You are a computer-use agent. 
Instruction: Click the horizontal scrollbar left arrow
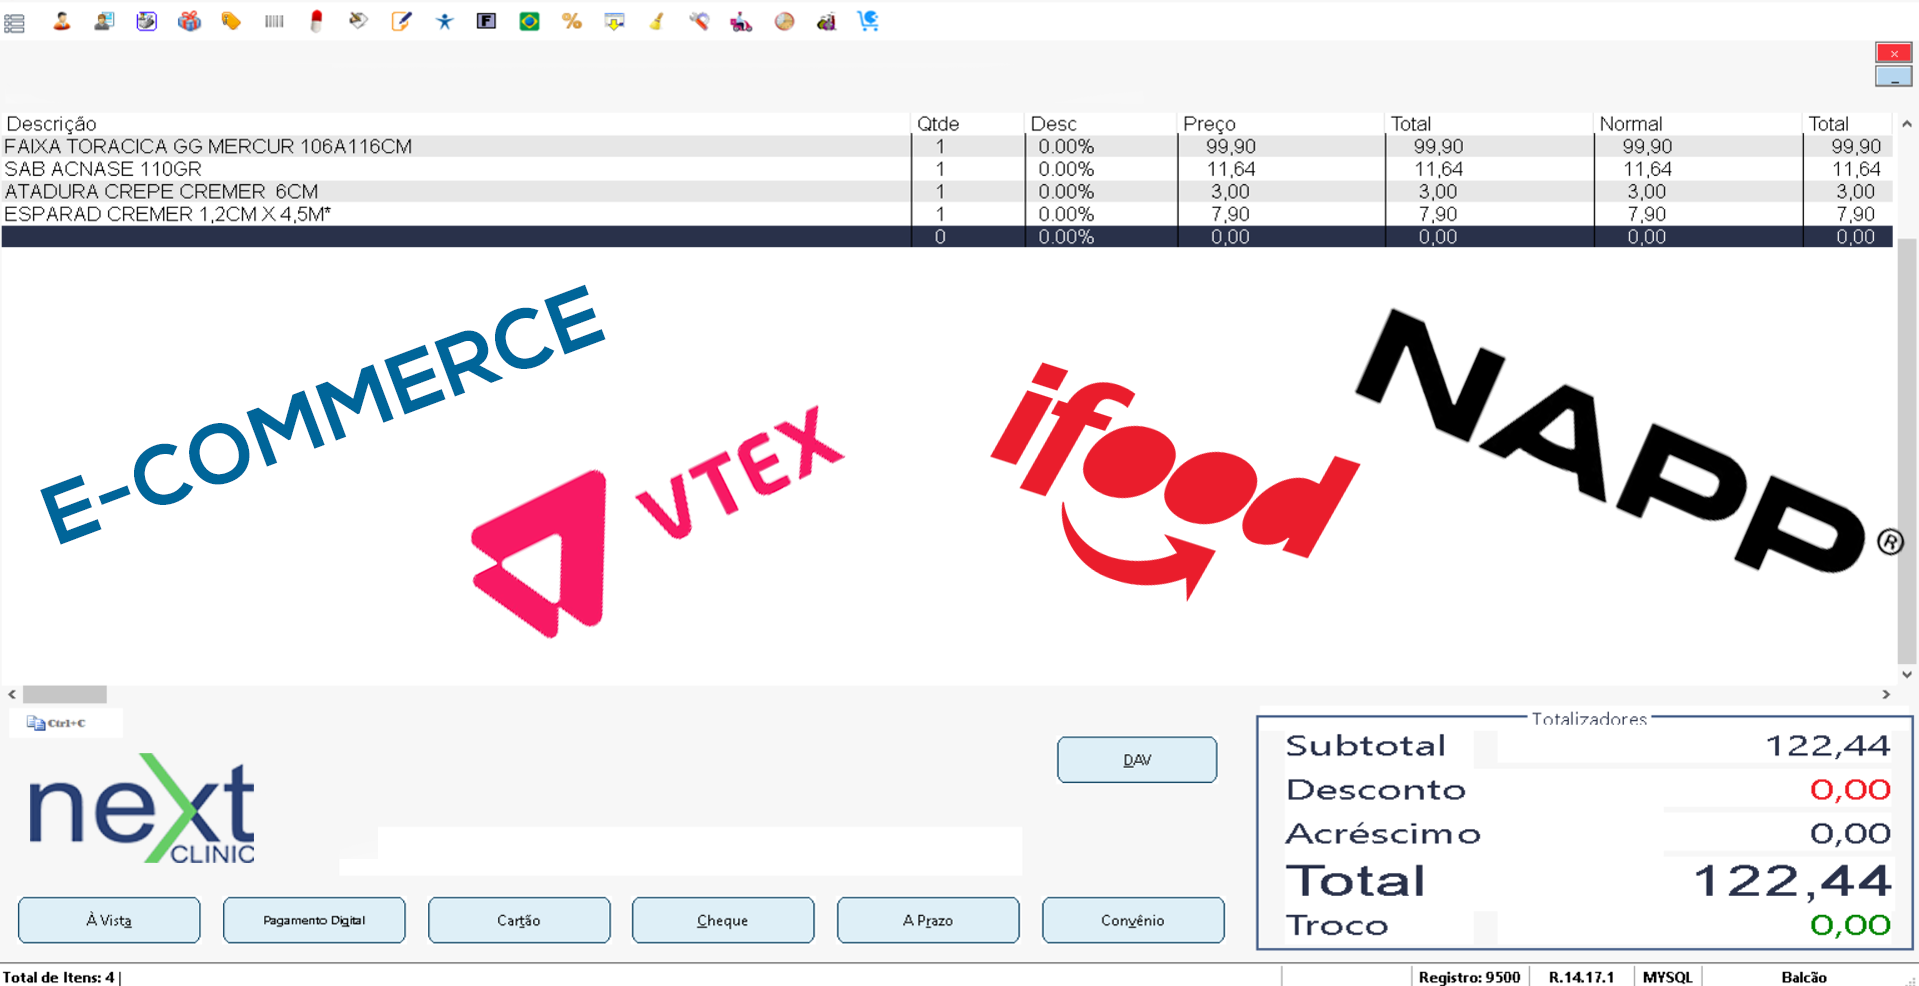pyautogui.click(x=12, y=694)
